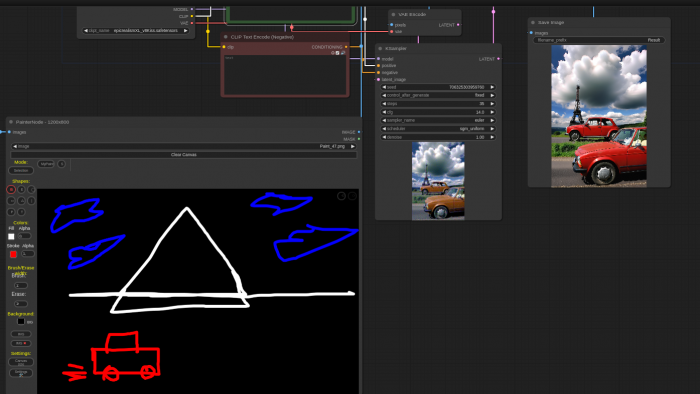This screenshot has height=394, width=700.
Task: Open the red Stroke color swatch
Action: (13, 254)
